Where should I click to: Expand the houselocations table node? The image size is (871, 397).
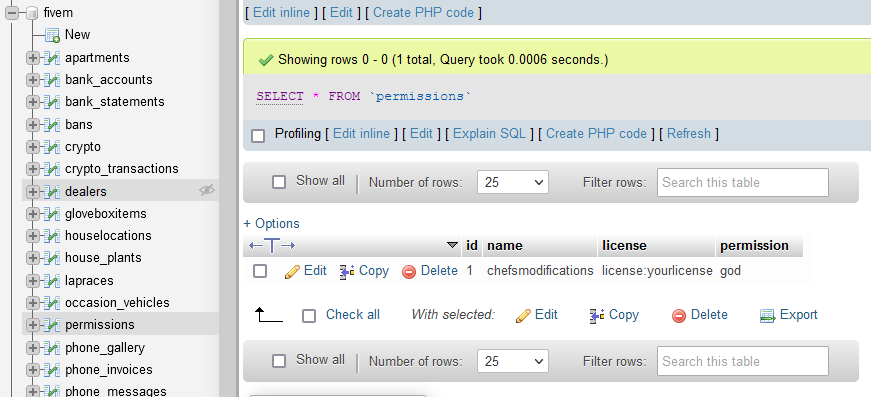pos(33,236)
